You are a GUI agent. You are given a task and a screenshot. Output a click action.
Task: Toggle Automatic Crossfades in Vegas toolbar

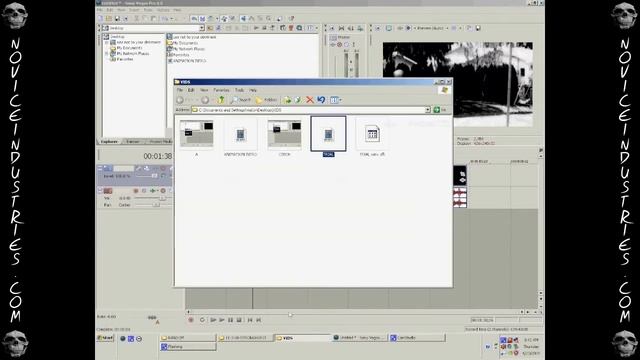202,18
